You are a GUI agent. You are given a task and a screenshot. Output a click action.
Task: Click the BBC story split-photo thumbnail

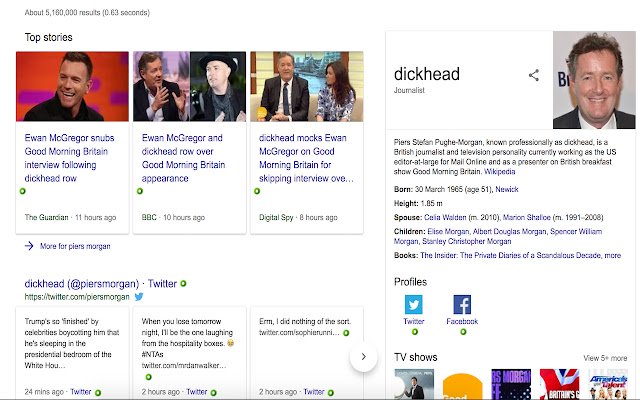point(189,86)
